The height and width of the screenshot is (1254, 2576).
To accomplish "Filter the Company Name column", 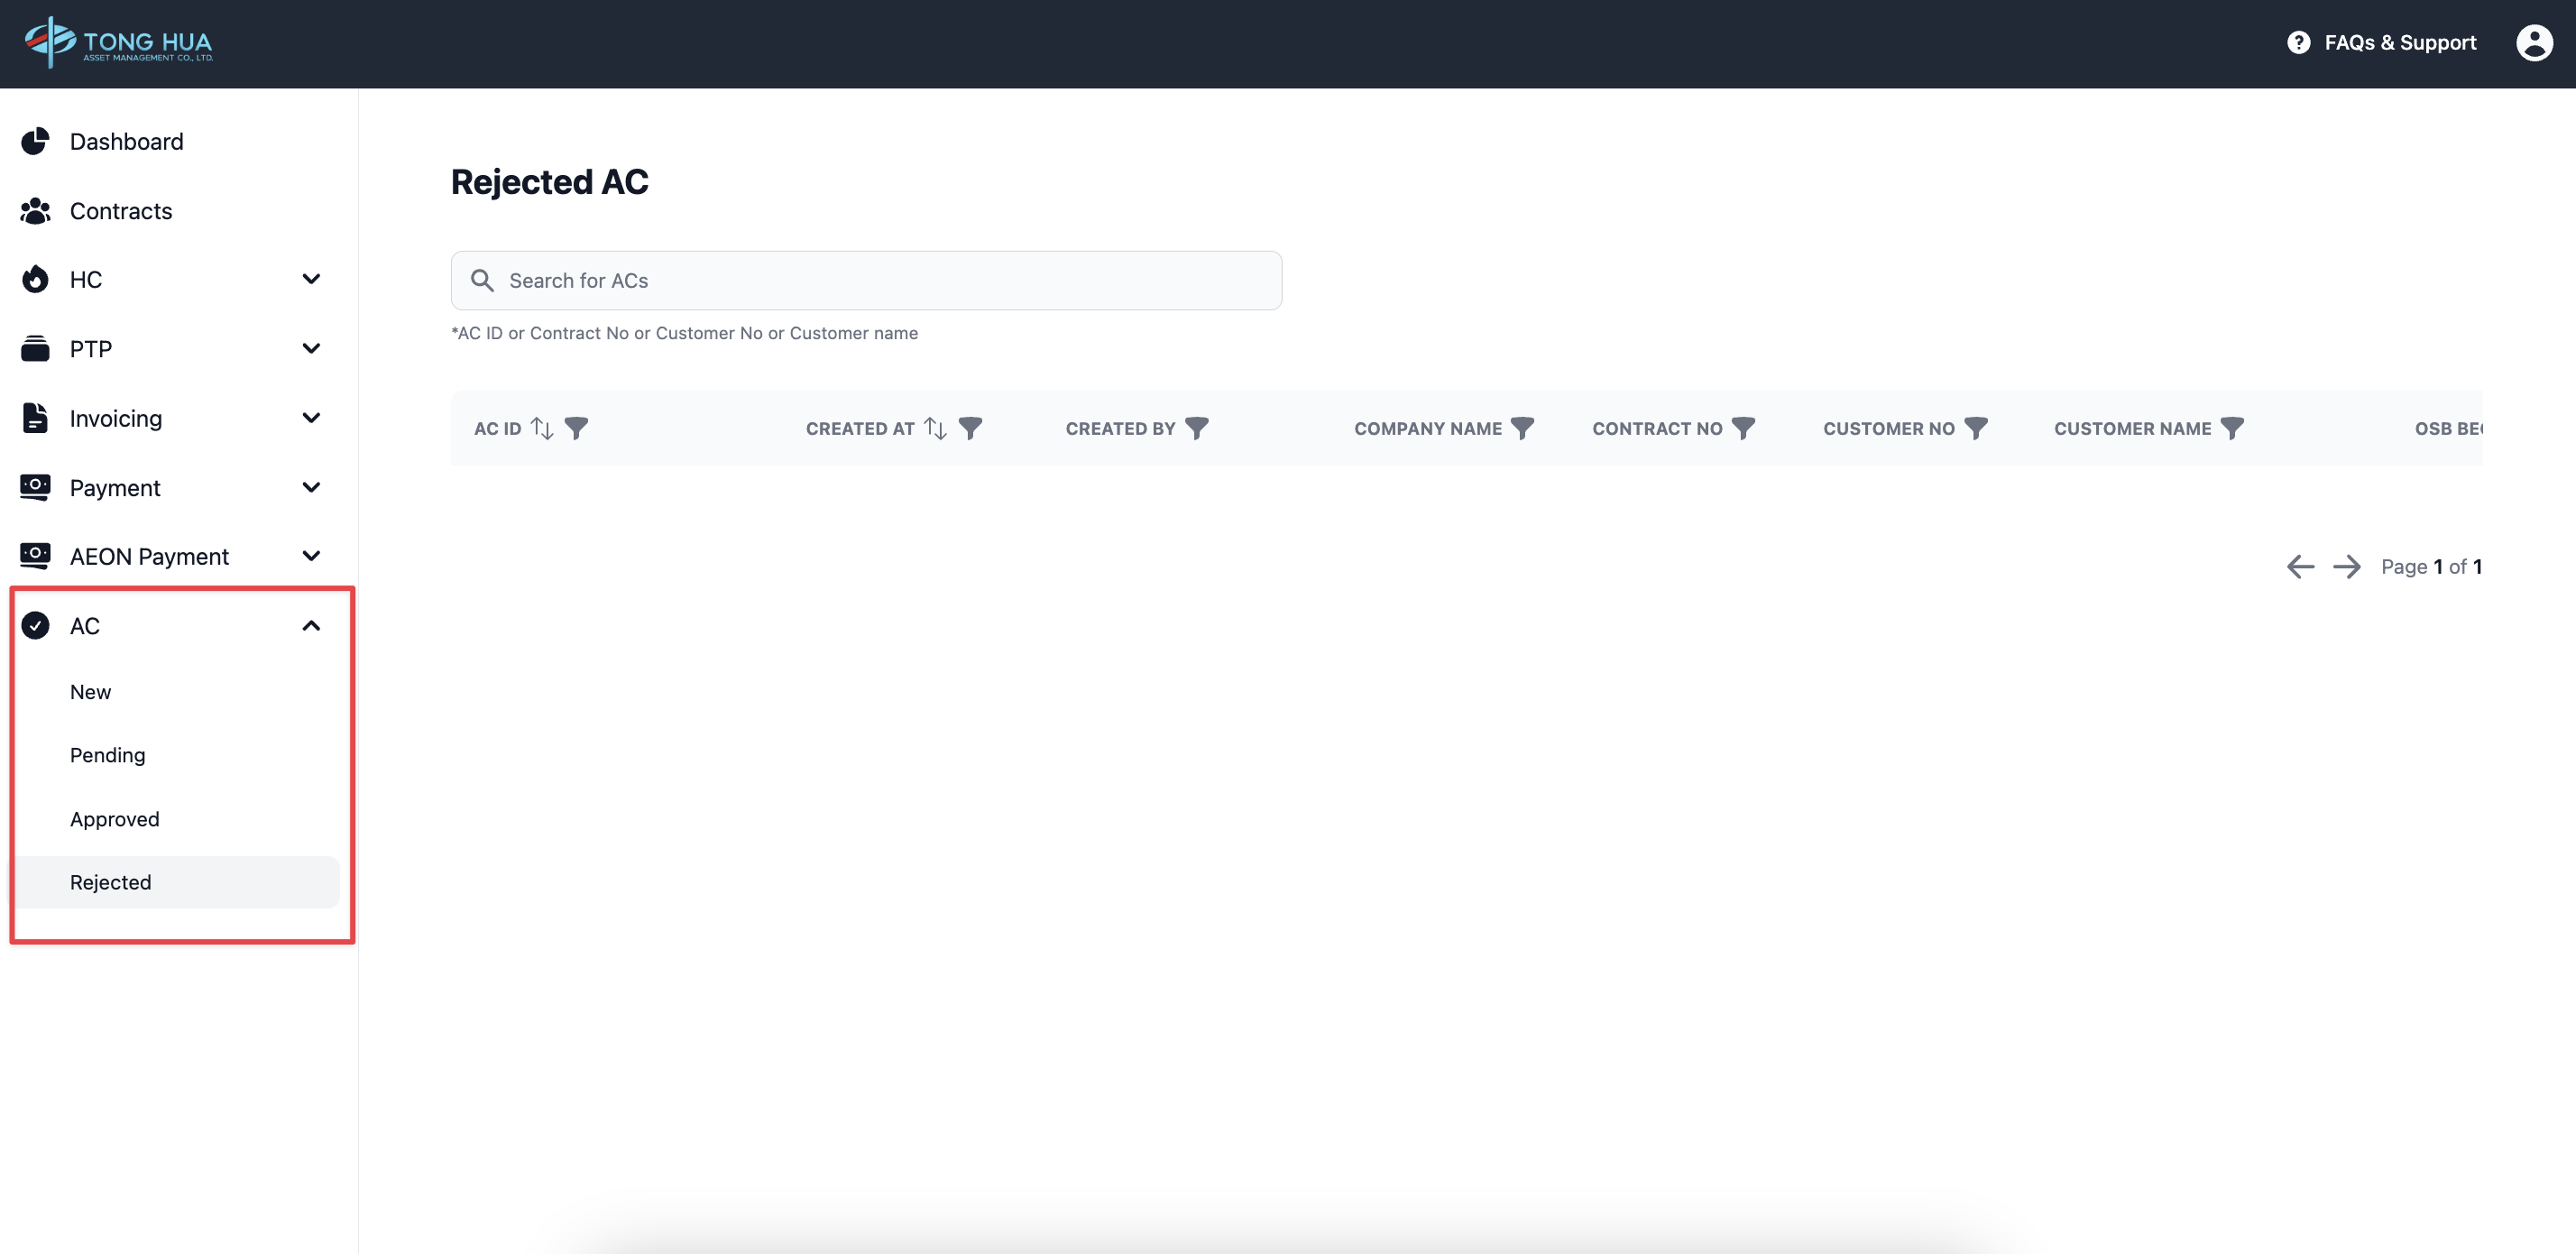I will 1522,428.
